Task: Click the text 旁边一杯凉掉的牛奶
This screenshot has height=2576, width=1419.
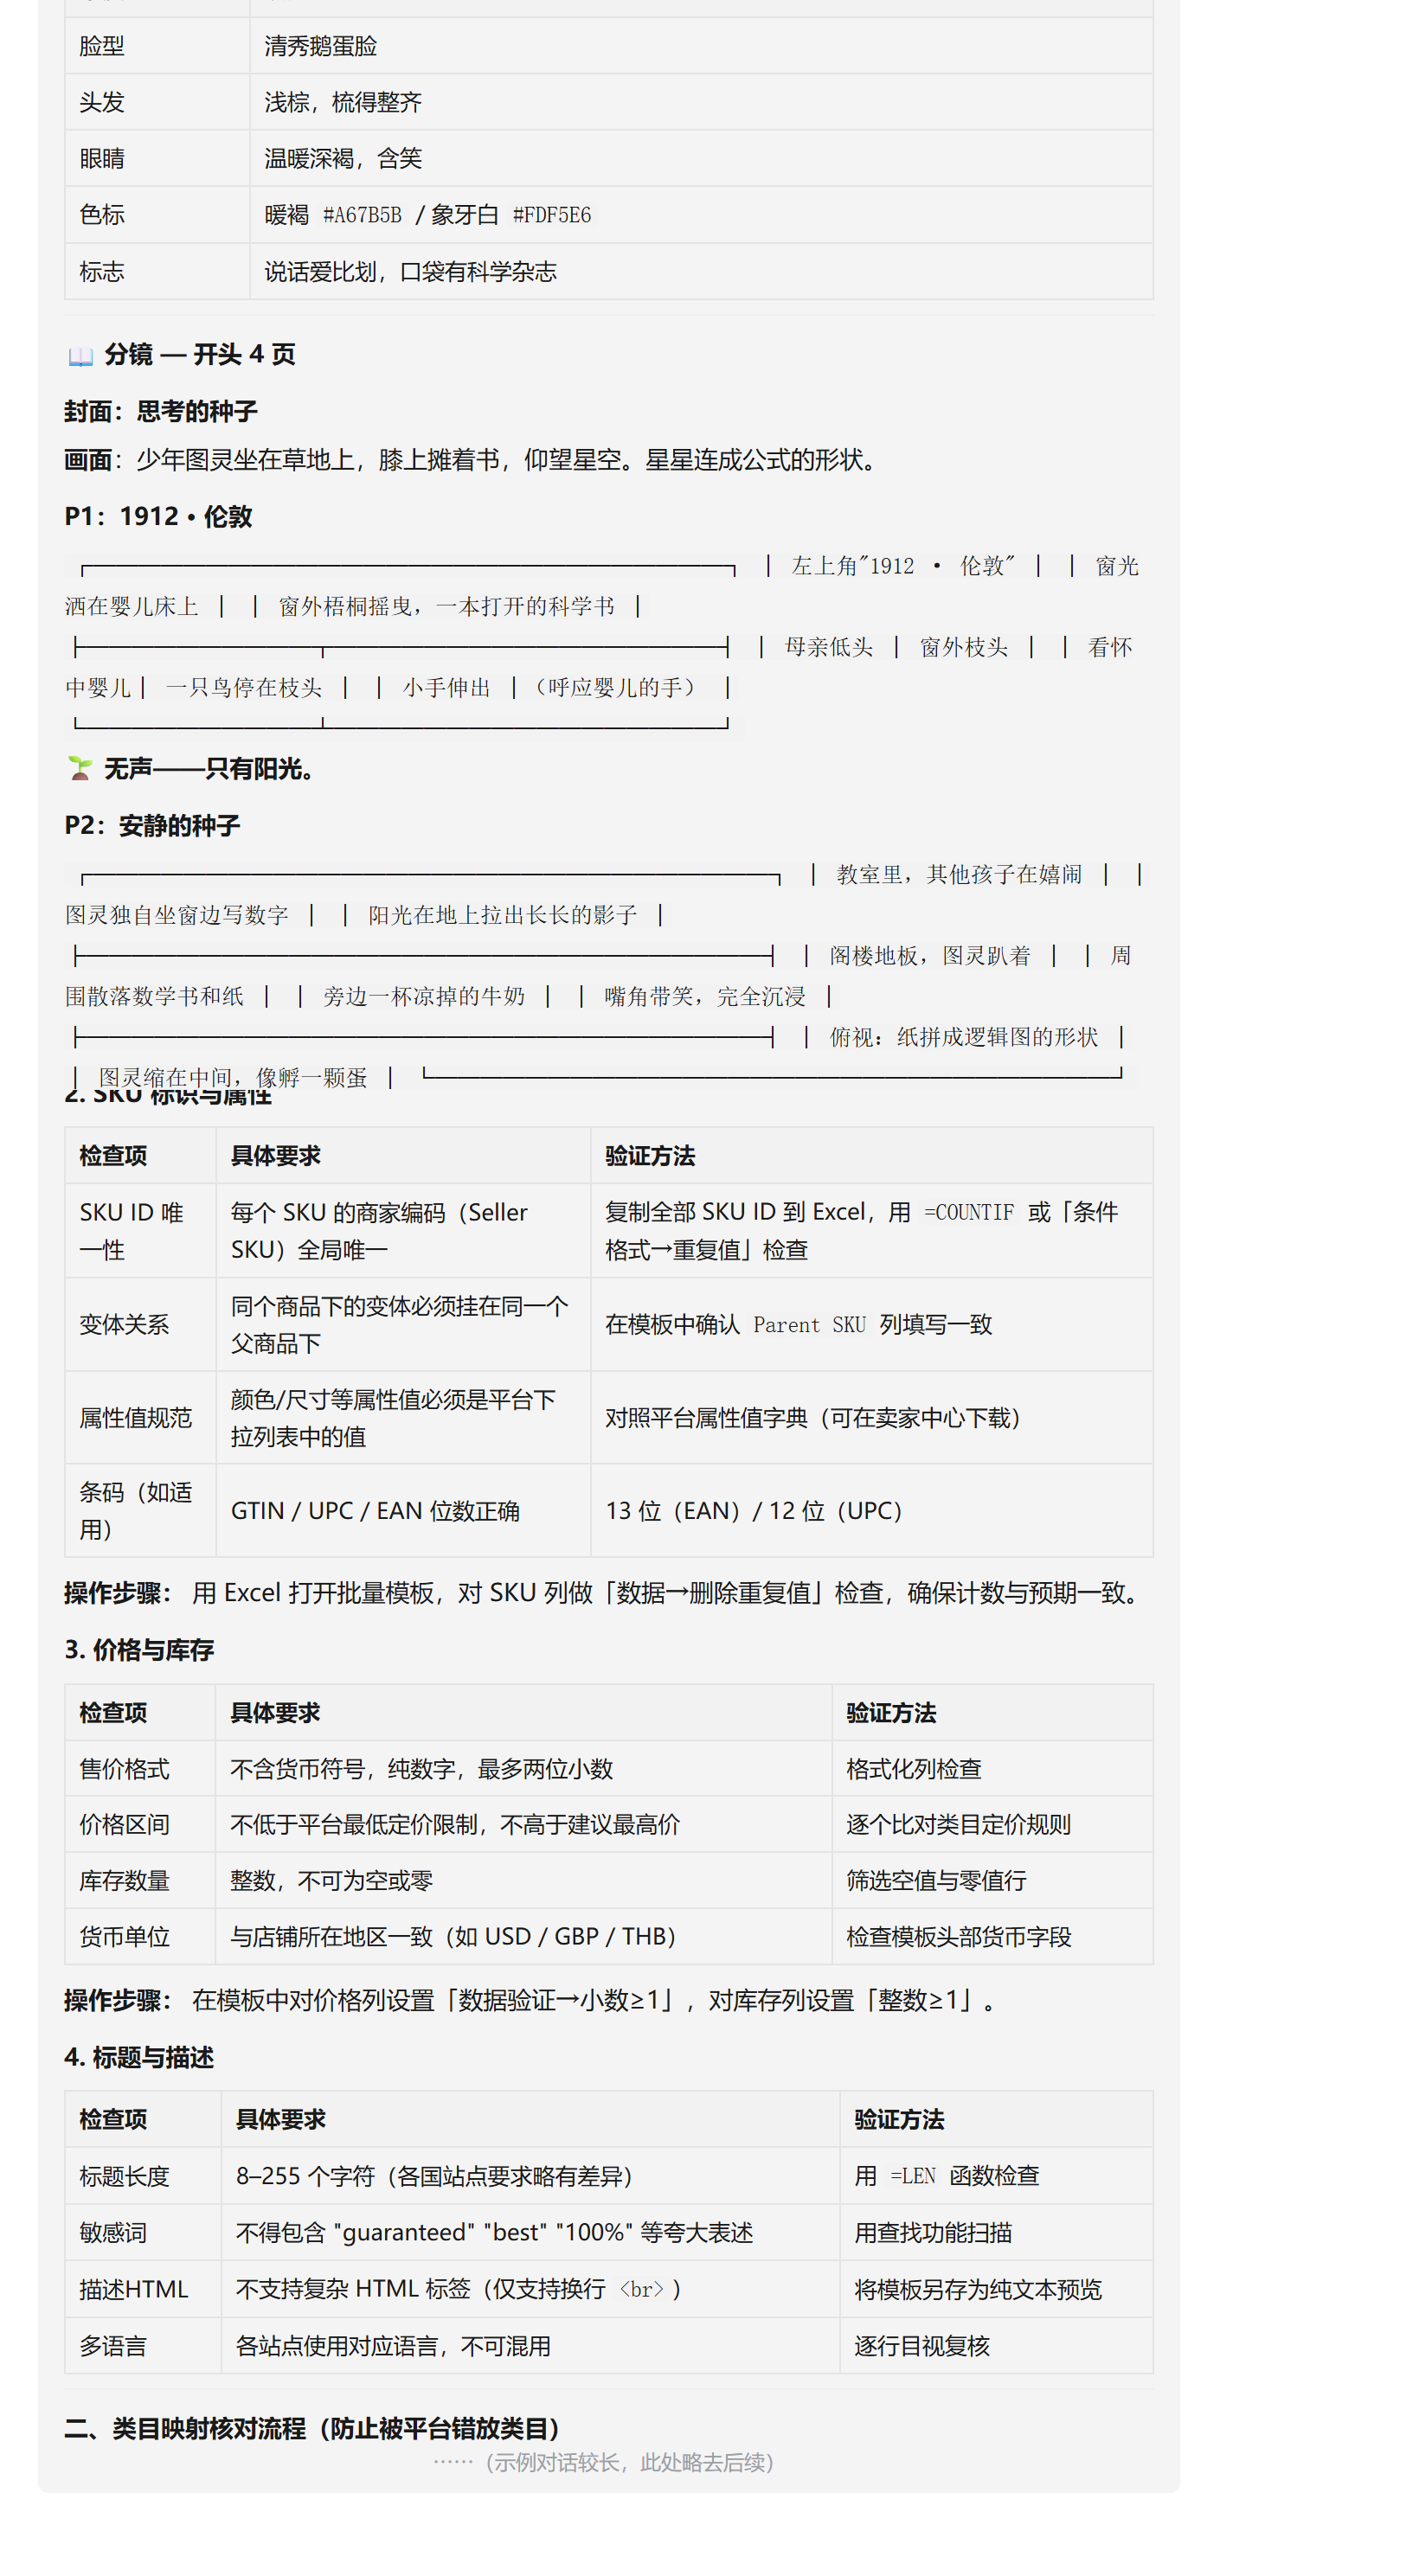Action: coord(424,997)
